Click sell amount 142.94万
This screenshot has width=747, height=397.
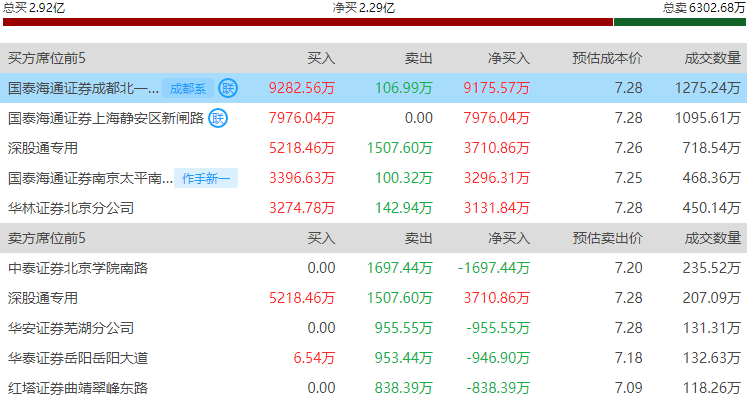click(x=404, y=208)
